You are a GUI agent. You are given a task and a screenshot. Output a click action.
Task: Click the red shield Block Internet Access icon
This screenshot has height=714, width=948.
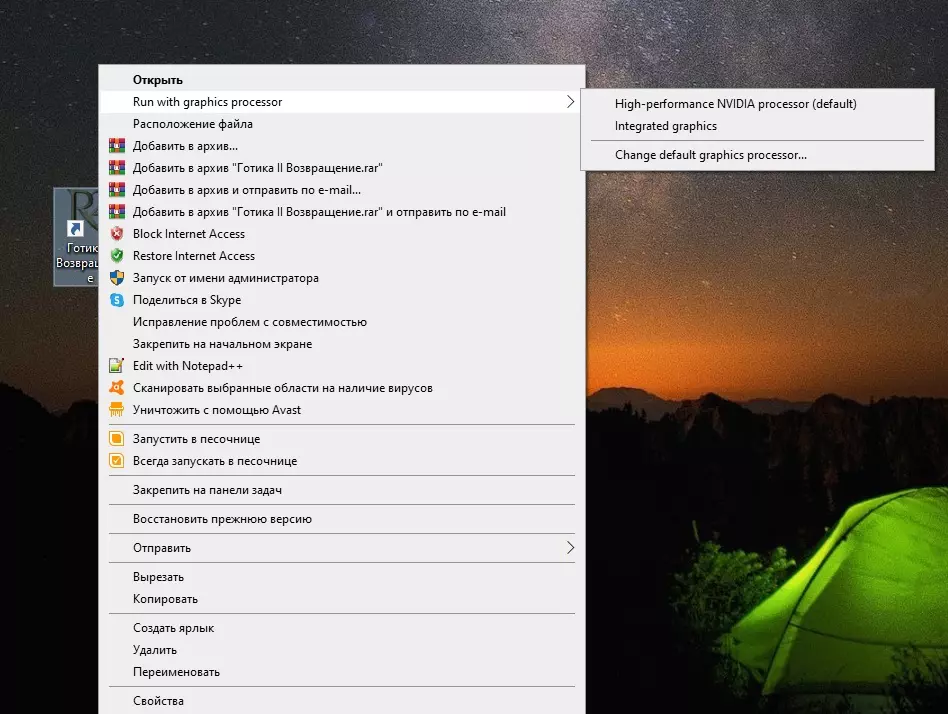click(x=117, y=233)
